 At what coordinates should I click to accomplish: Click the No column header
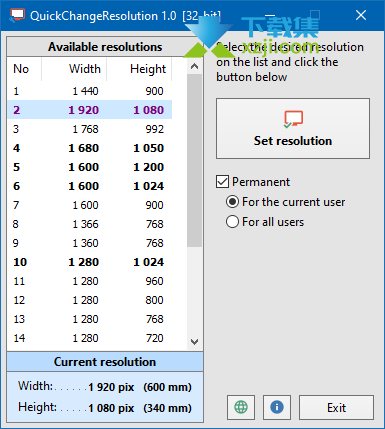(x=25, y=69)
